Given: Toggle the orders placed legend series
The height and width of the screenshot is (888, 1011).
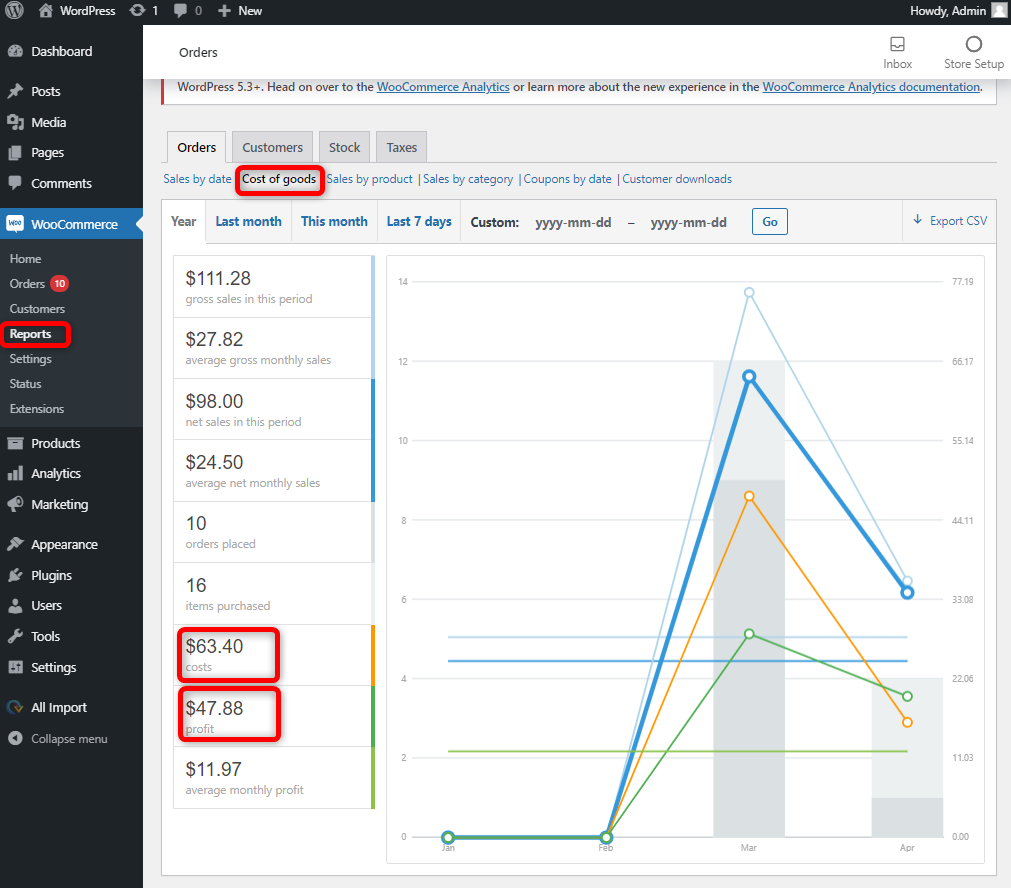Looking at the screenshot, I should (273, 532).
